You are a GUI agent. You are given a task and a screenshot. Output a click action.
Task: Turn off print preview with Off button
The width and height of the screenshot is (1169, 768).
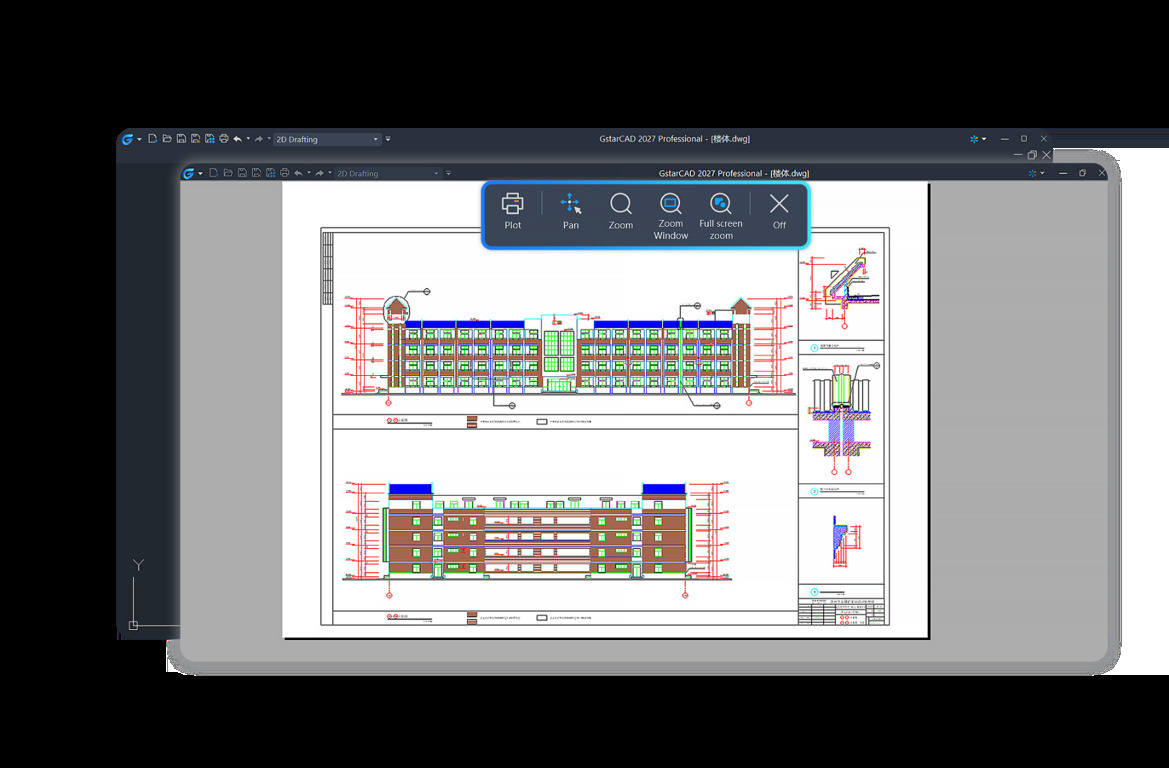(779, 211)
